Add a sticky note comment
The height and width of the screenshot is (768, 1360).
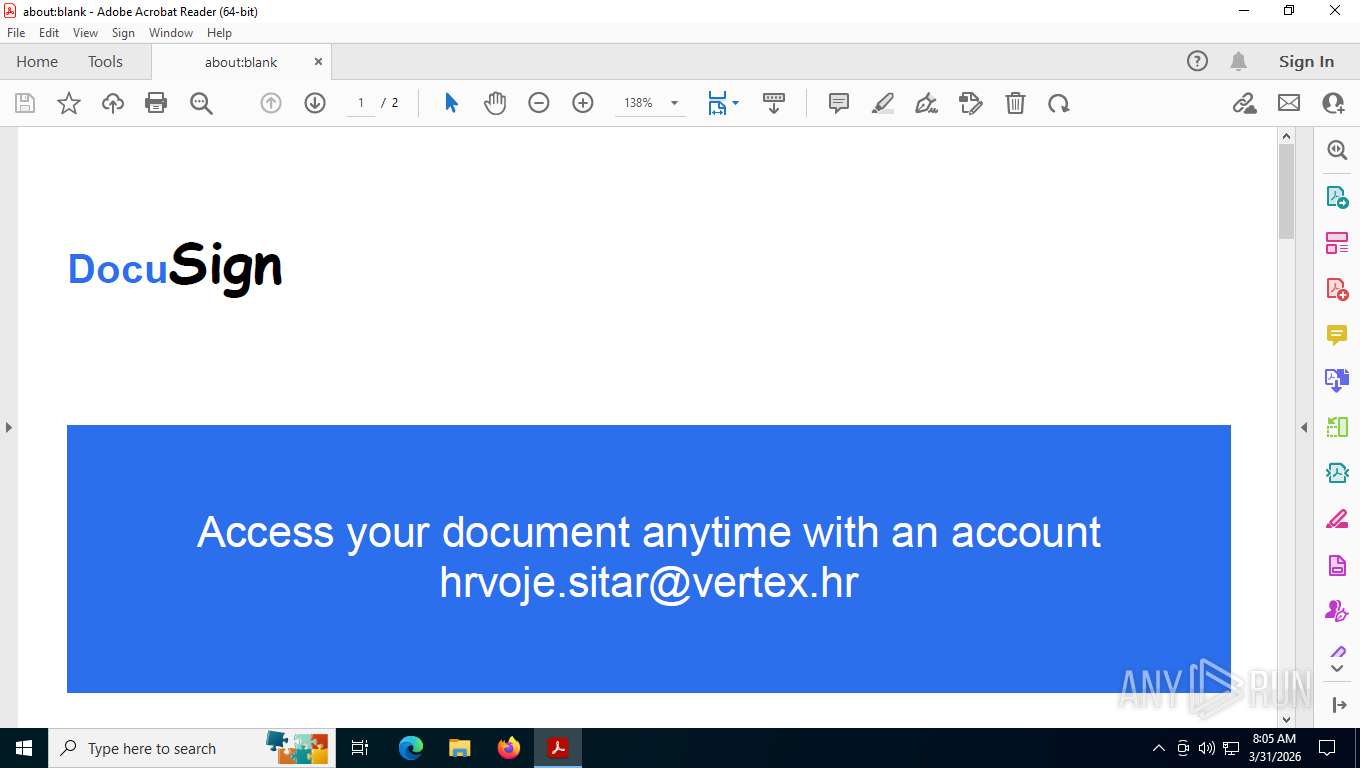(839, 103)
